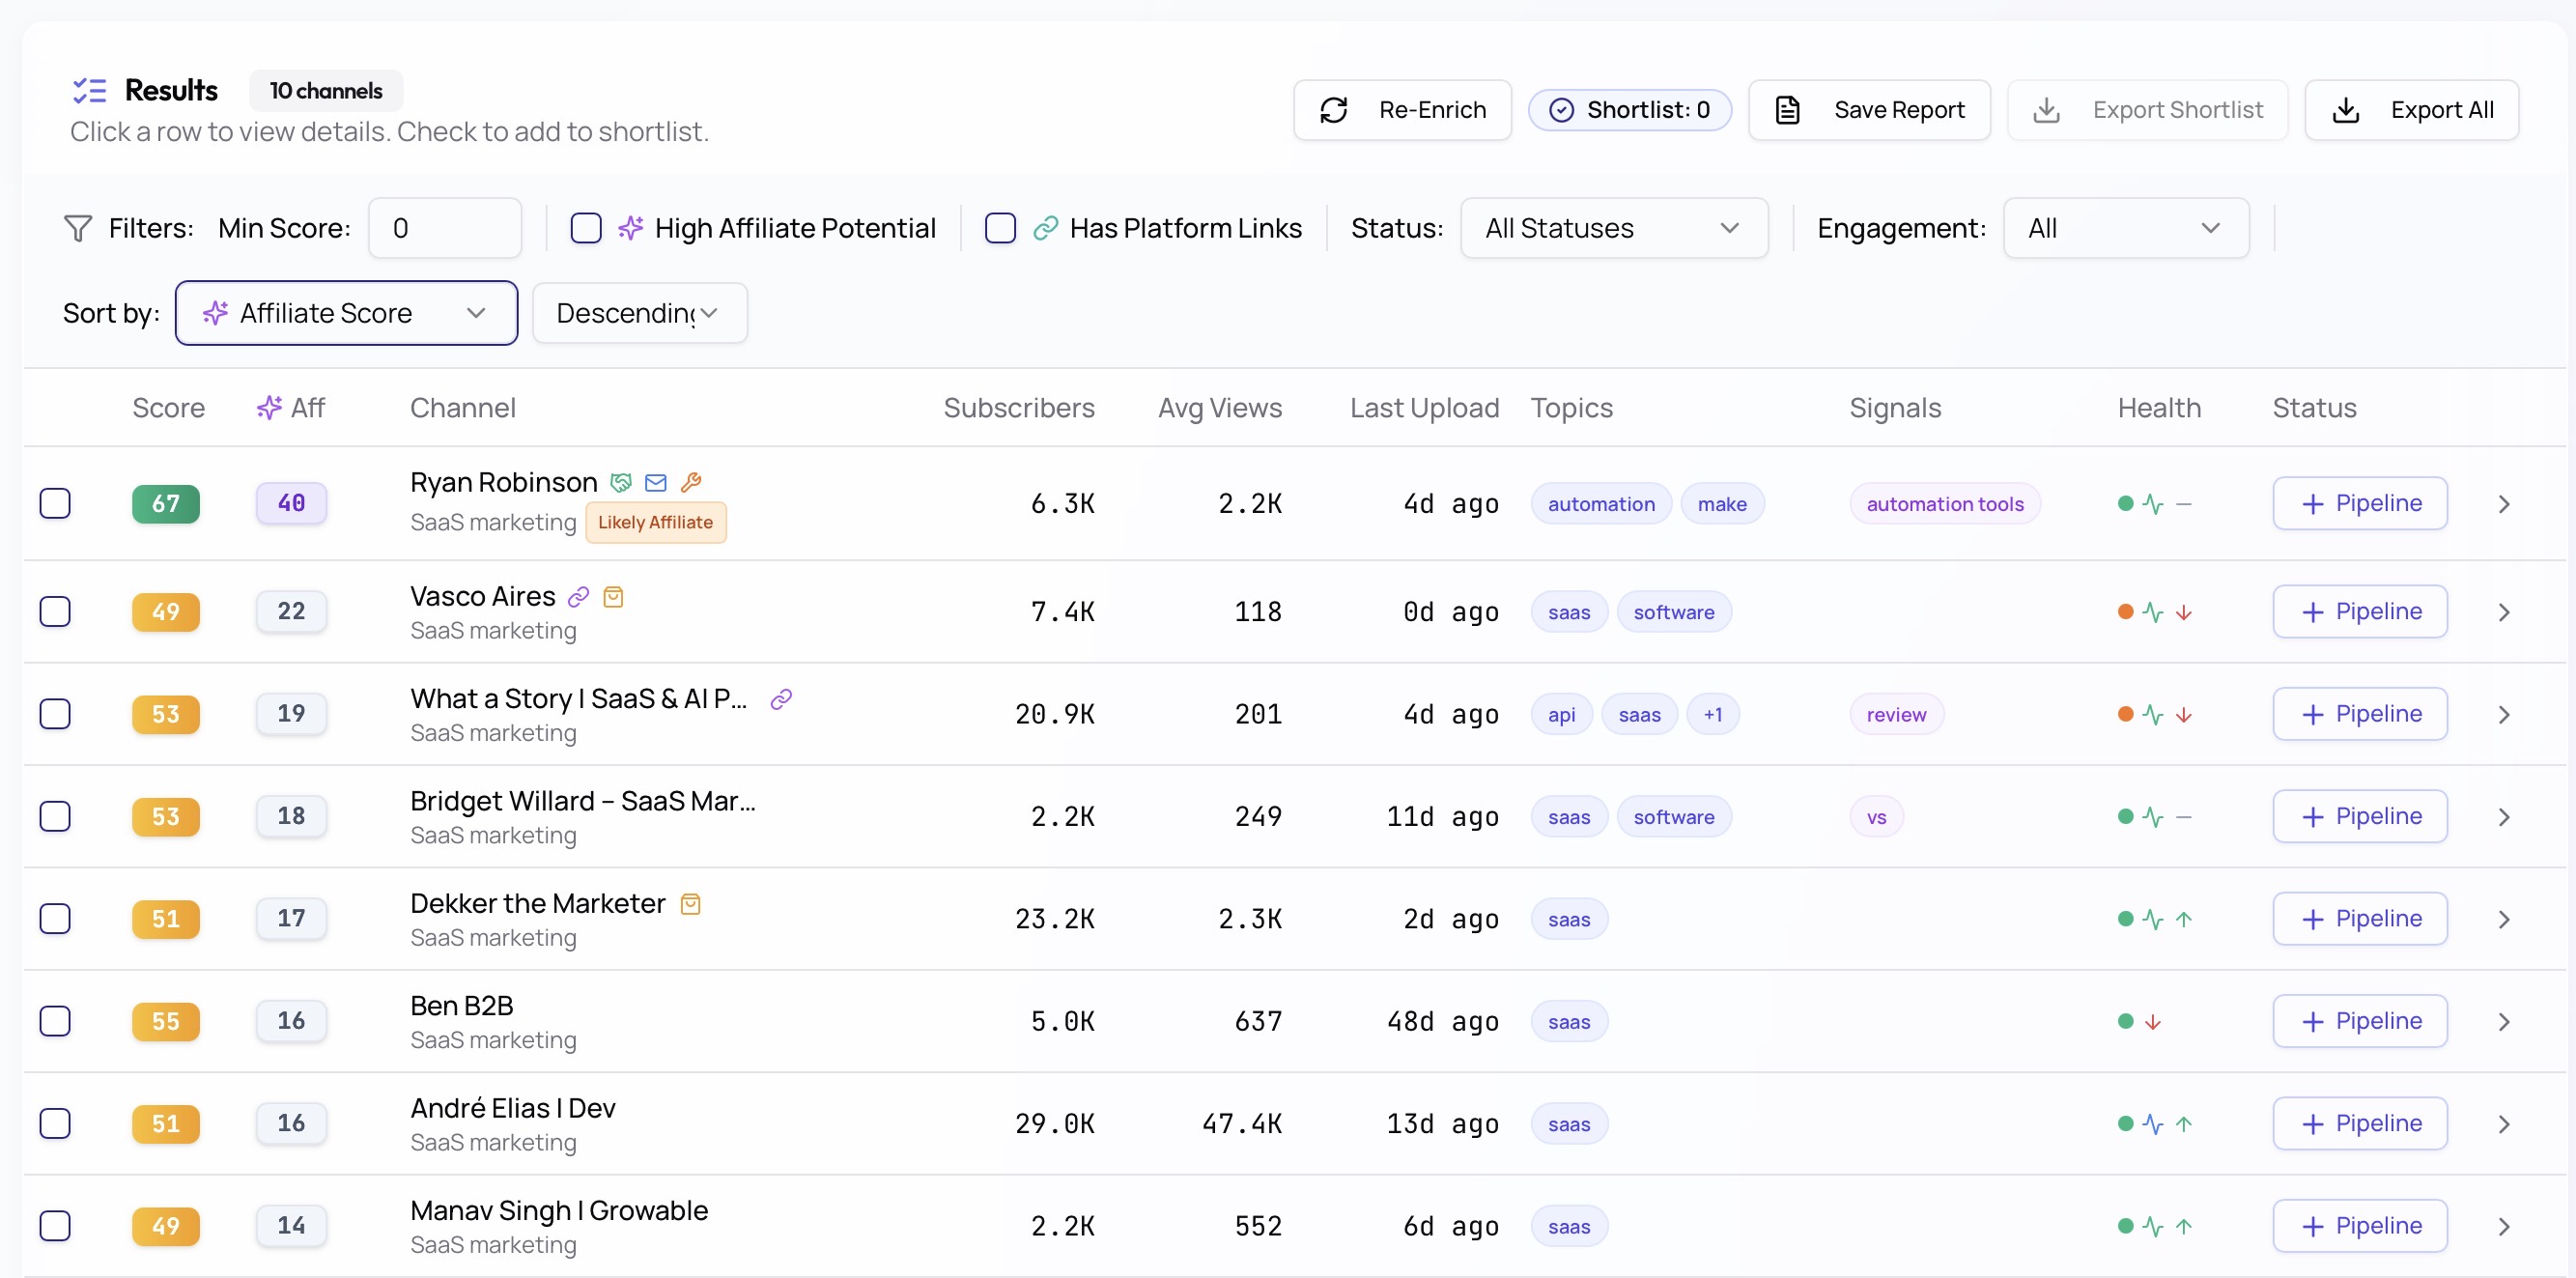Click the purple 40 affiliate score badge
Screen dimensions: 2576x1278
tap(291, 503)
